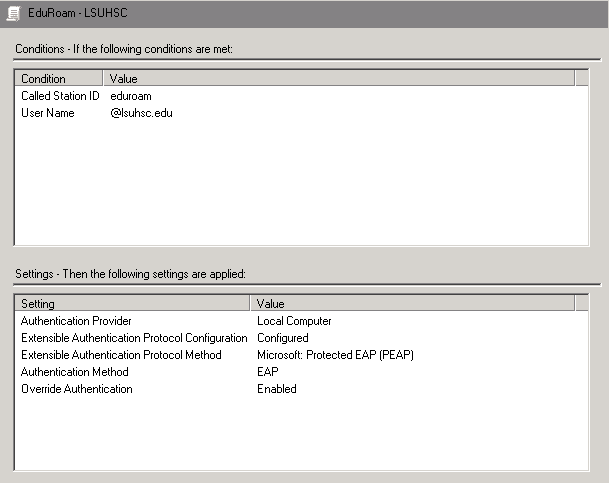Click the Microsoft: Protected EAP (PEAP) value
The image size is (610, 483).
click(335, 355)
